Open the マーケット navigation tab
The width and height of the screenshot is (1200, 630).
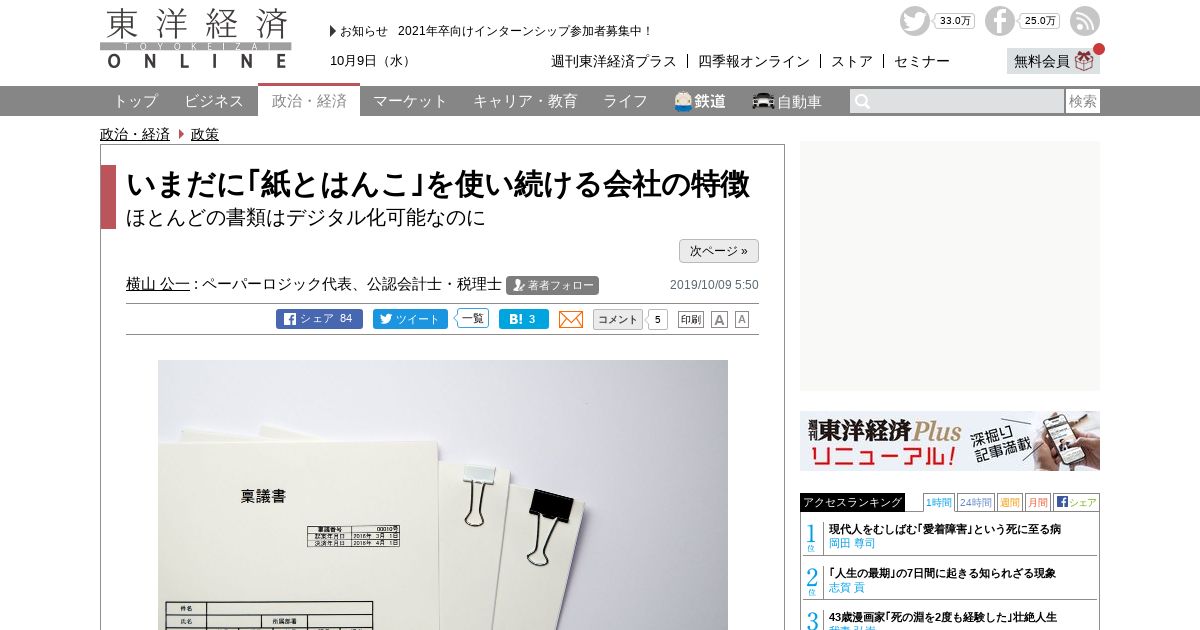click(410, 101)
